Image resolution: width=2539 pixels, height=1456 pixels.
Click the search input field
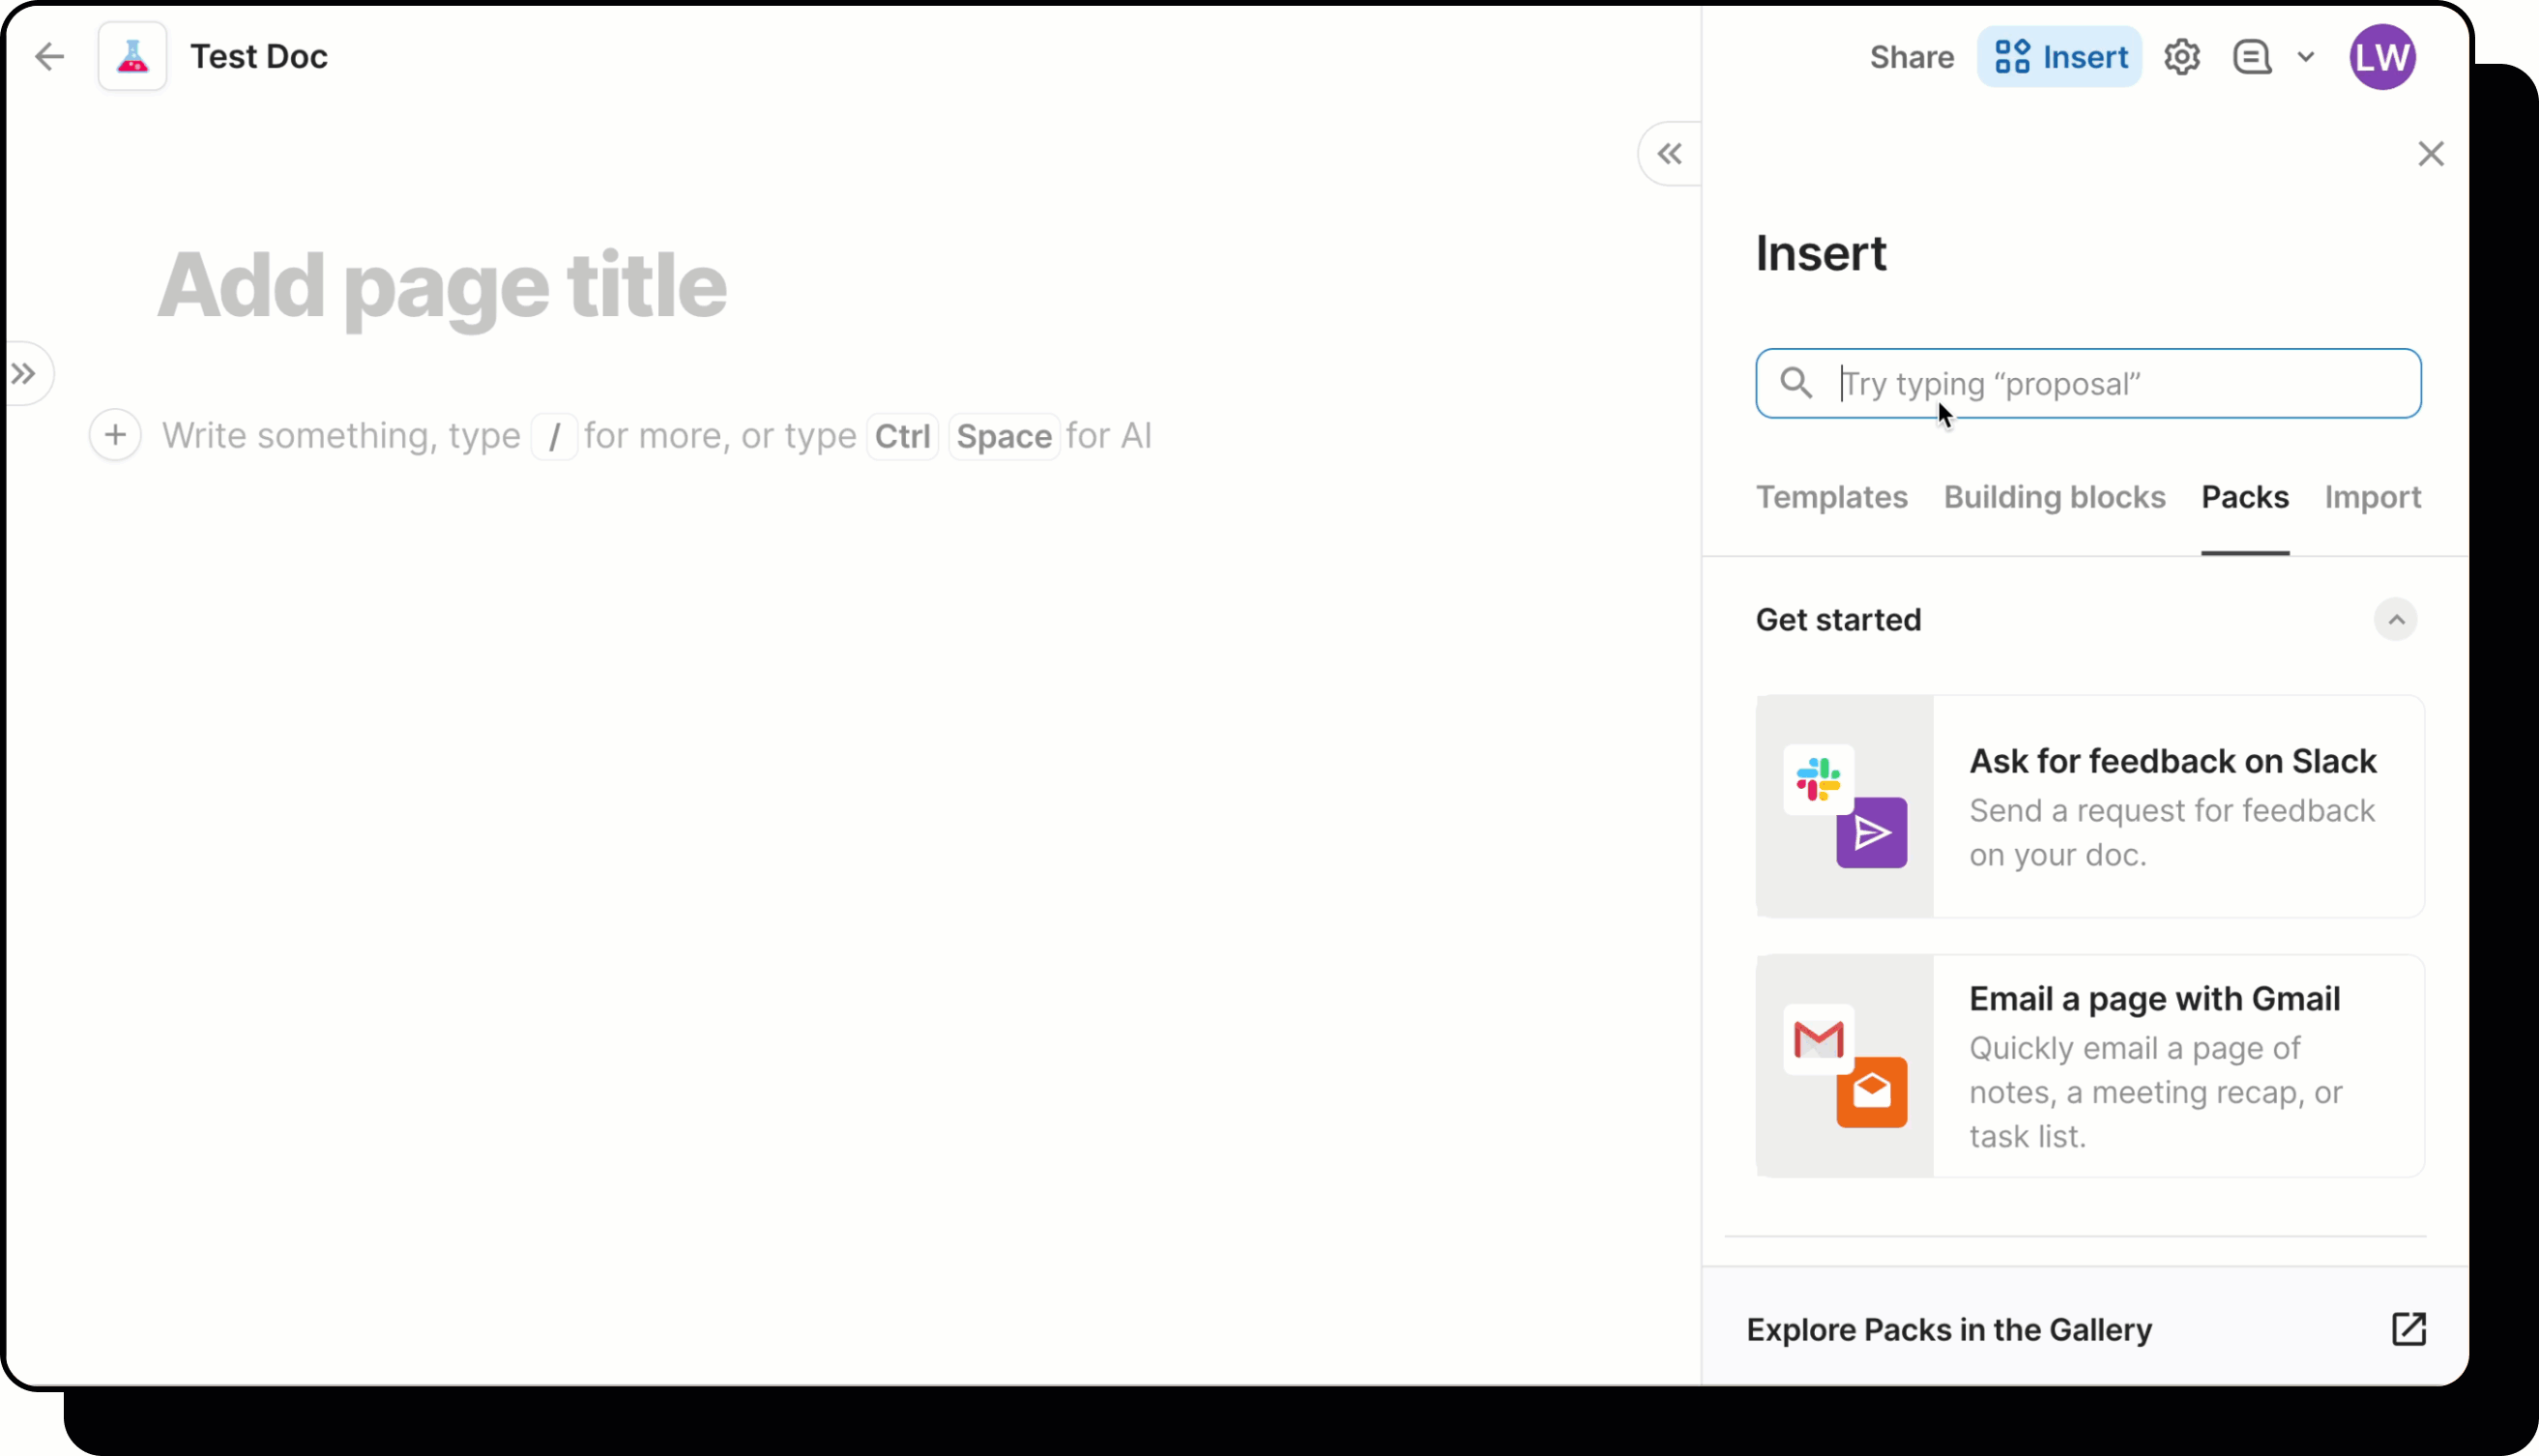[2087, 384]
